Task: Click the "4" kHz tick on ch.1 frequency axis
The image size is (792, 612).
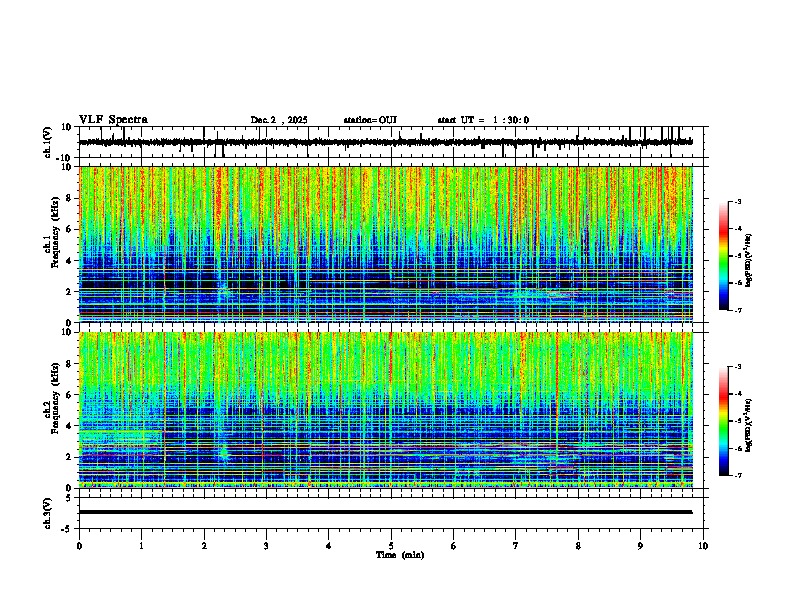Action: pyautogui.click(x=71, y=261)
